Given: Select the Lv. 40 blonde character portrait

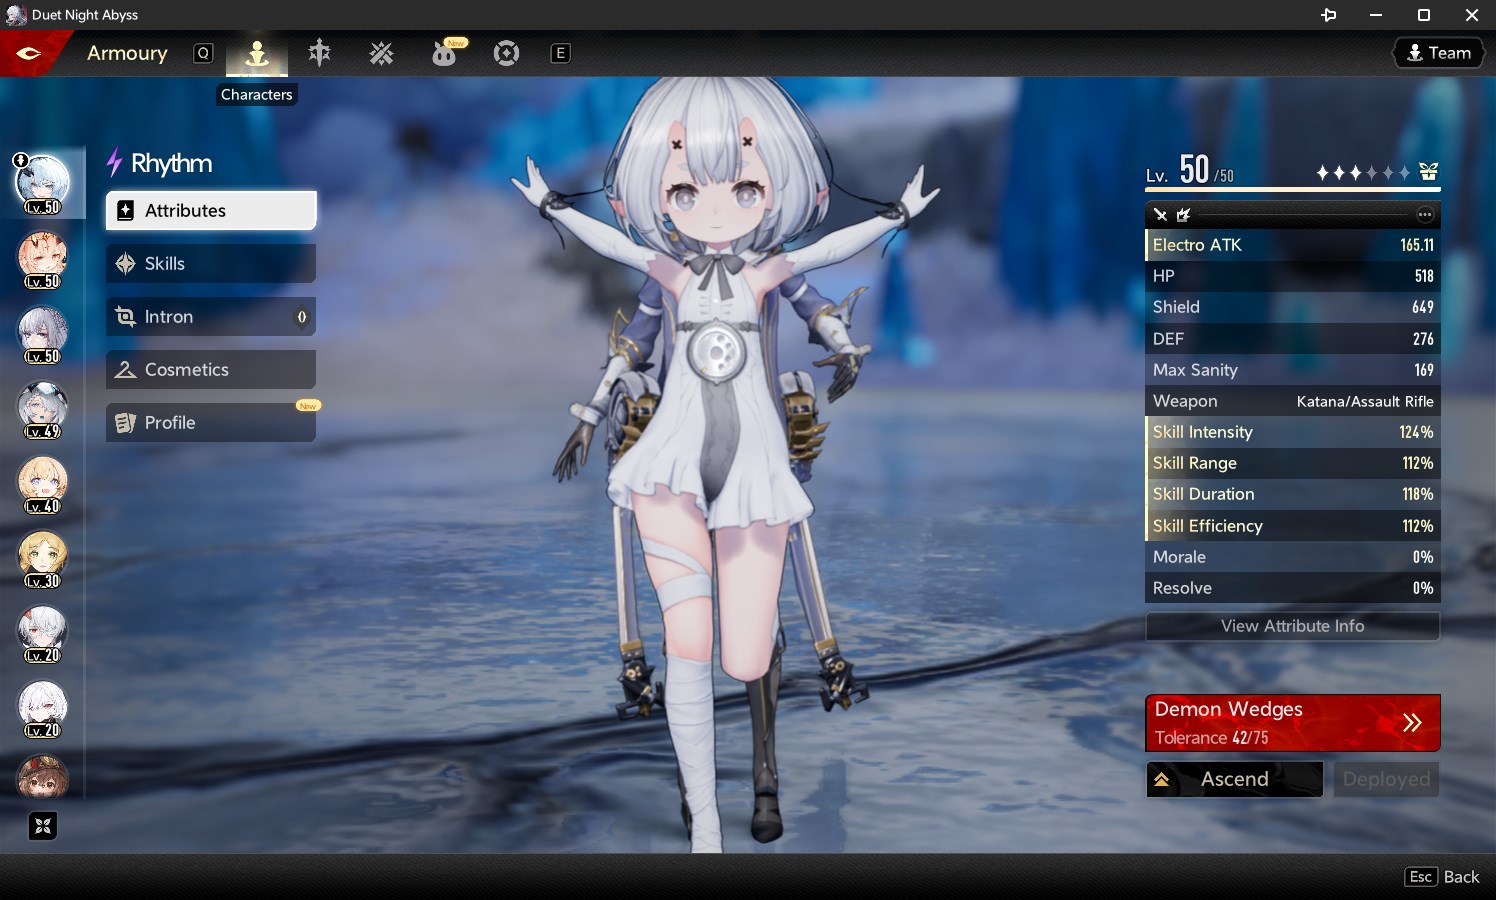Looking at the screenshot, I should (43, 484).
